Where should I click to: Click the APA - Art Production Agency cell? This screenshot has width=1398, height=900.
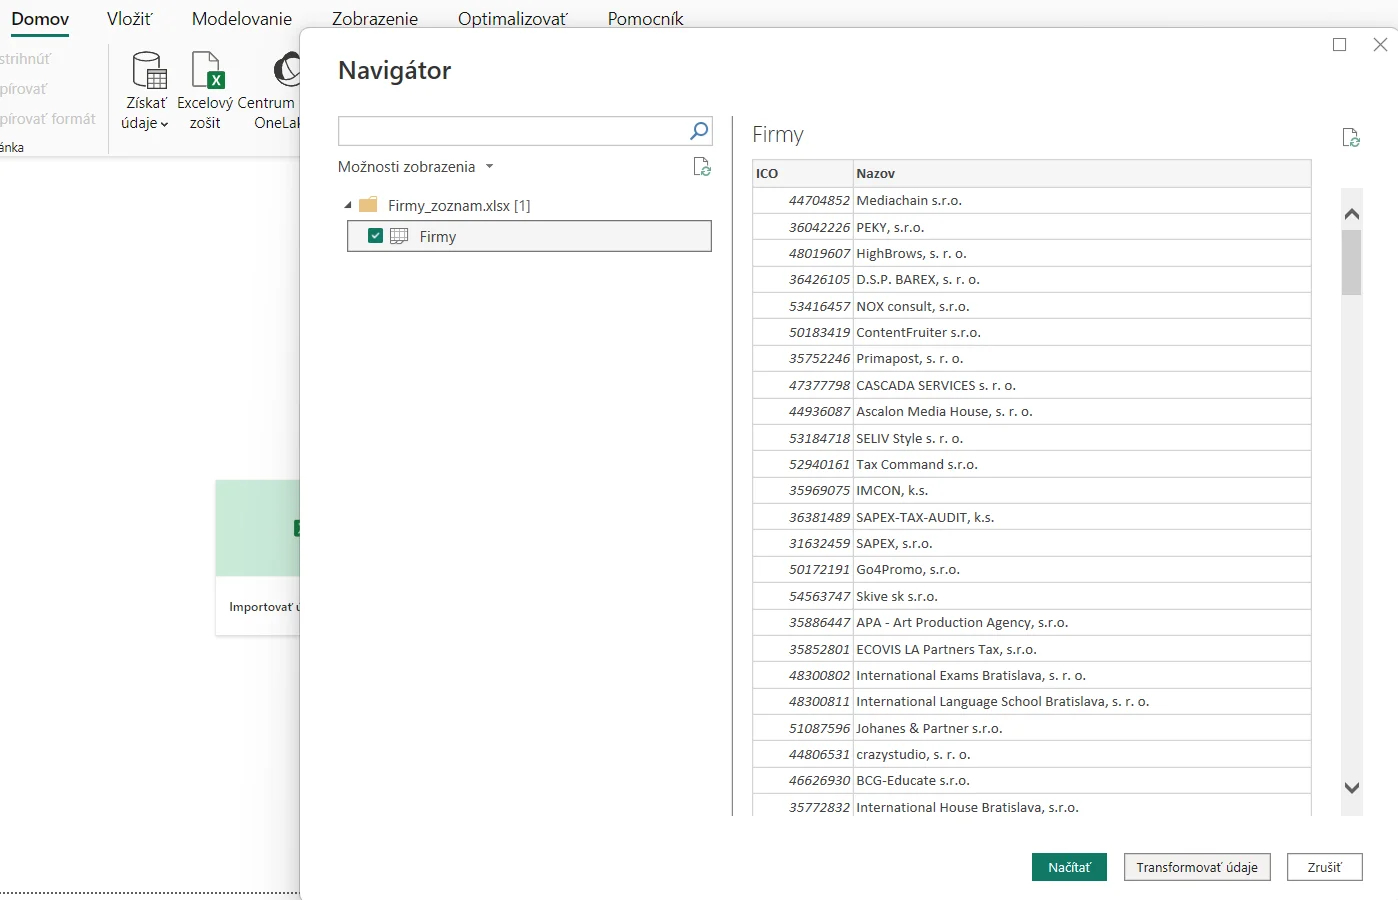(1082, 622)
